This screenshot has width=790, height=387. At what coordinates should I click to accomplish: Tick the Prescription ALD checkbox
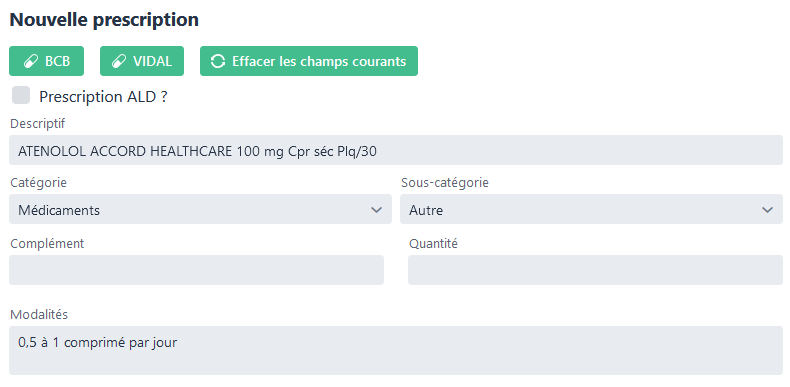click(x=21, y=95)
